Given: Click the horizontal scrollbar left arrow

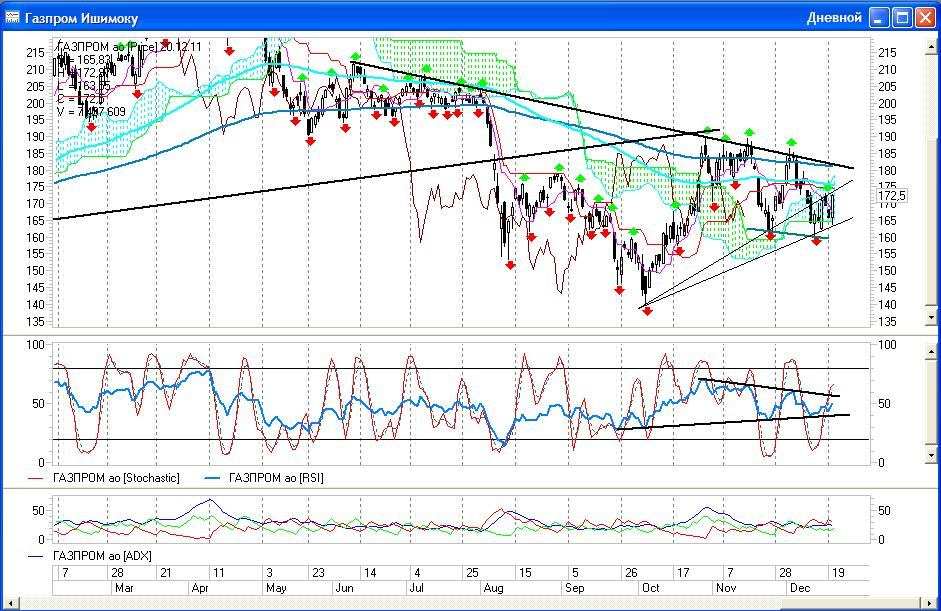Looking at the screenshot, I should 10,603.
